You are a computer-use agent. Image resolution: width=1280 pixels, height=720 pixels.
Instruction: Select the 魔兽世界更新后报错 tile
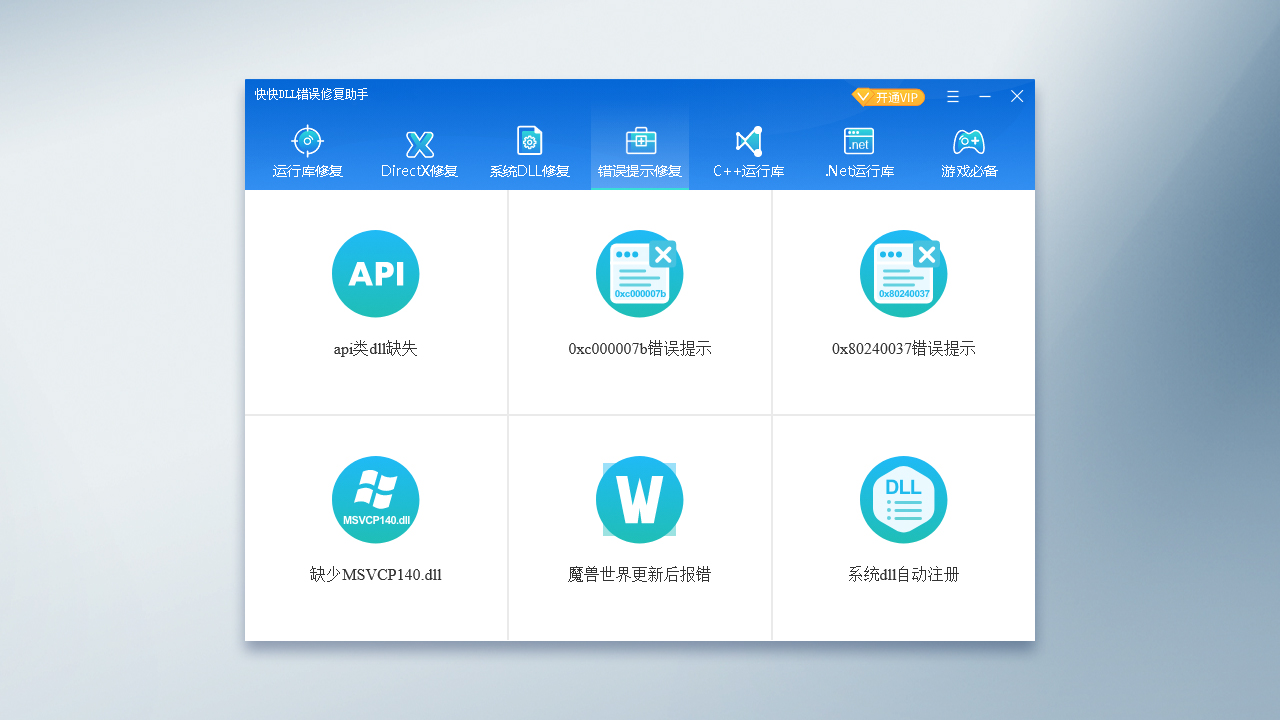tap(639, 528)
